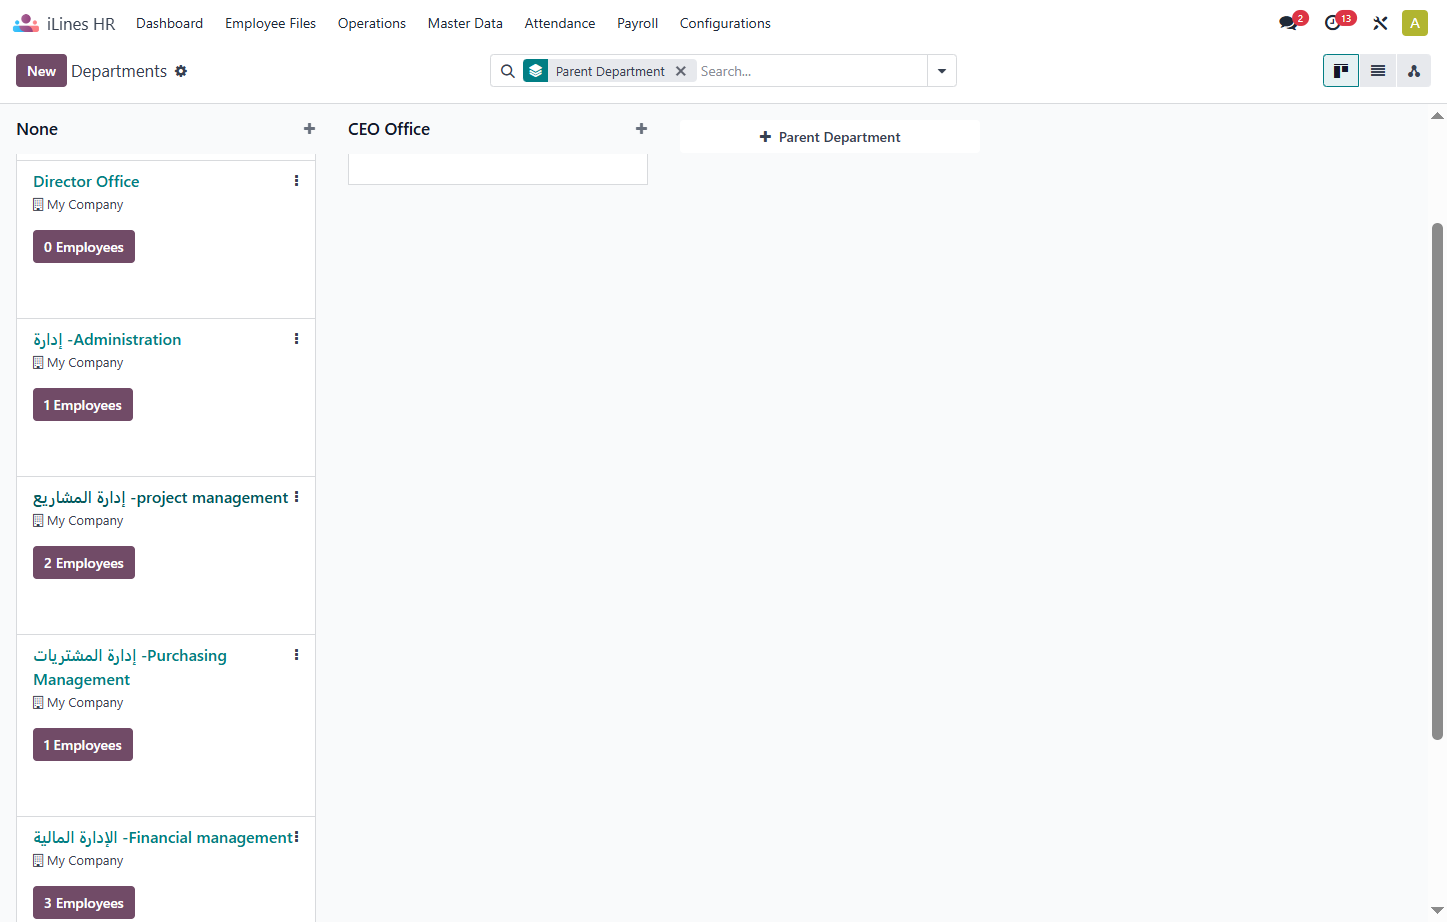Open Administration card options menu
This screenshot has height=922, width=1447.
point(296,339)
